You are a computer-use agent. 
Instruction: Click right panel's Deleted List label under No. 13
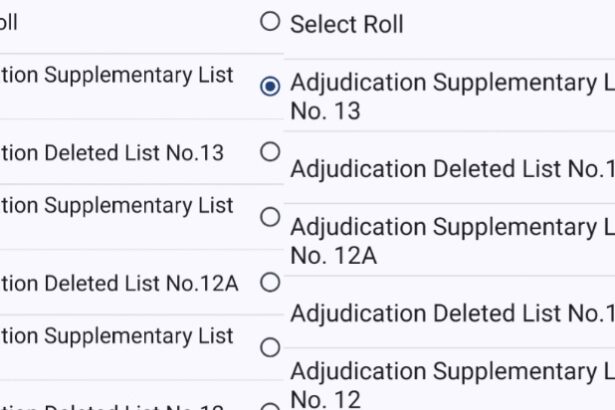pos(450,169)
